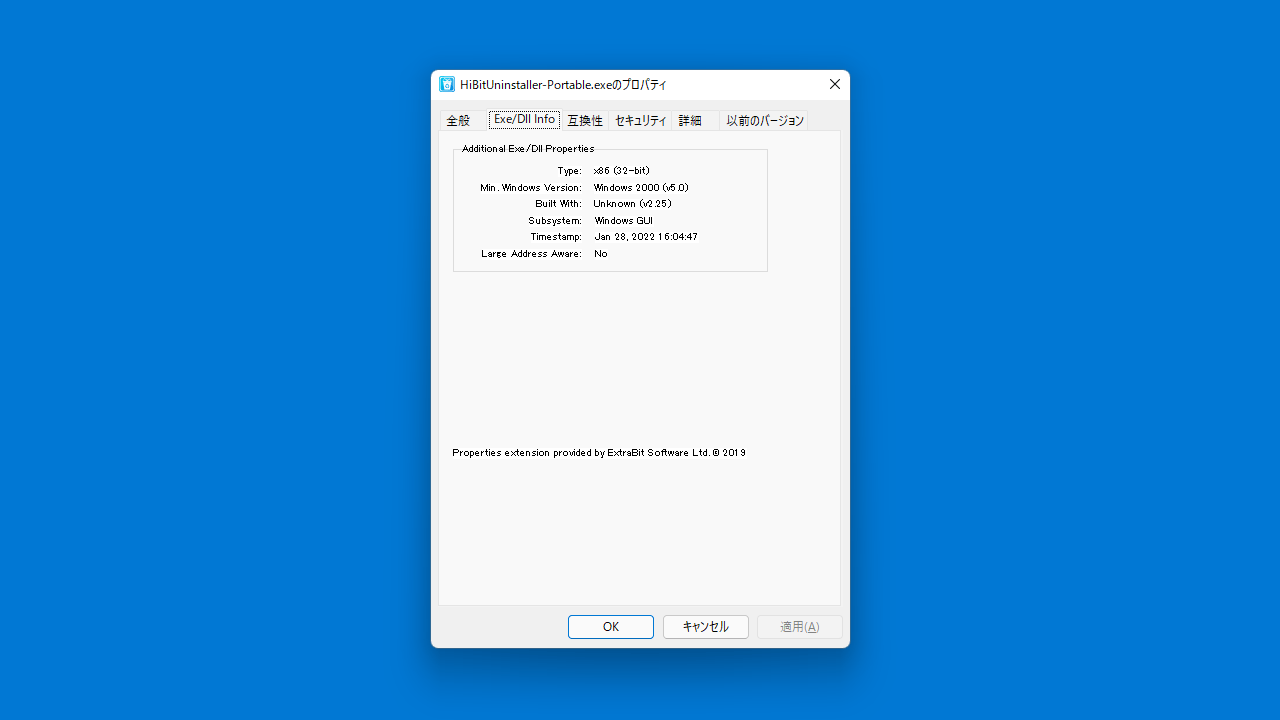
Task: Click the Large Address Aware: label
Action: [x=531, y=254]
